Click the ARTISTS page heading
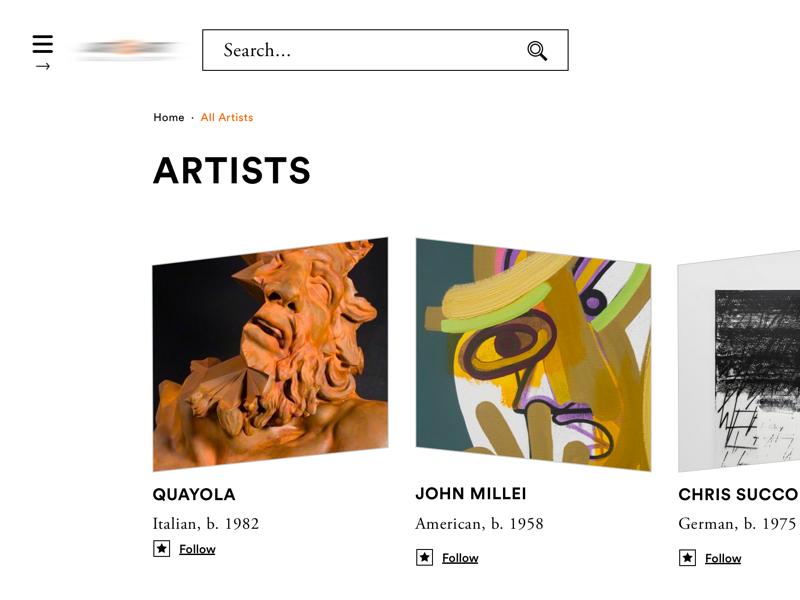The width and height of the screenshot is (800, 600). pyautogui.click(x=232, y=171)
